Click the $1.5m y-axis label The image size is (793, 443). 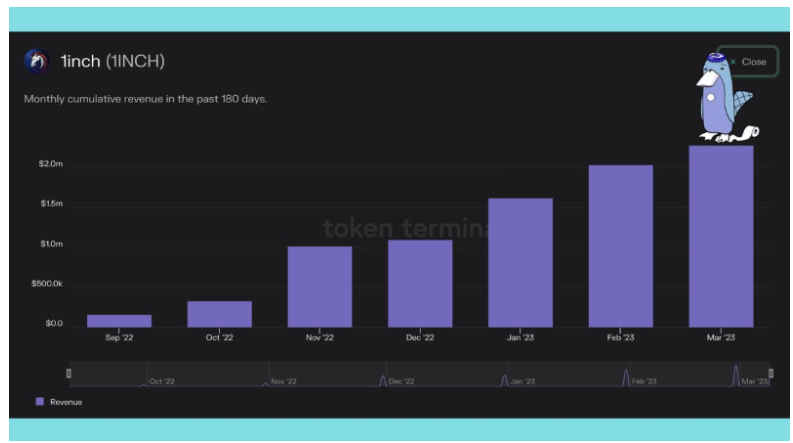[52, 204]
